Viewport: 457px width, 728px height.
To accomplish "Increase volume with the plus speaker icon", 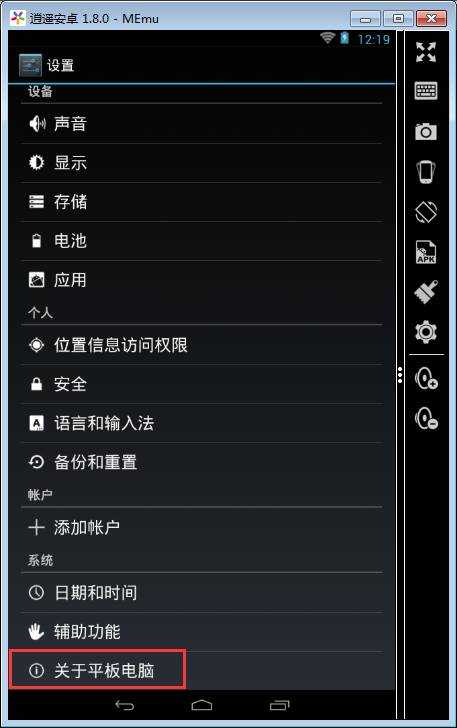I will pos(426,378).
